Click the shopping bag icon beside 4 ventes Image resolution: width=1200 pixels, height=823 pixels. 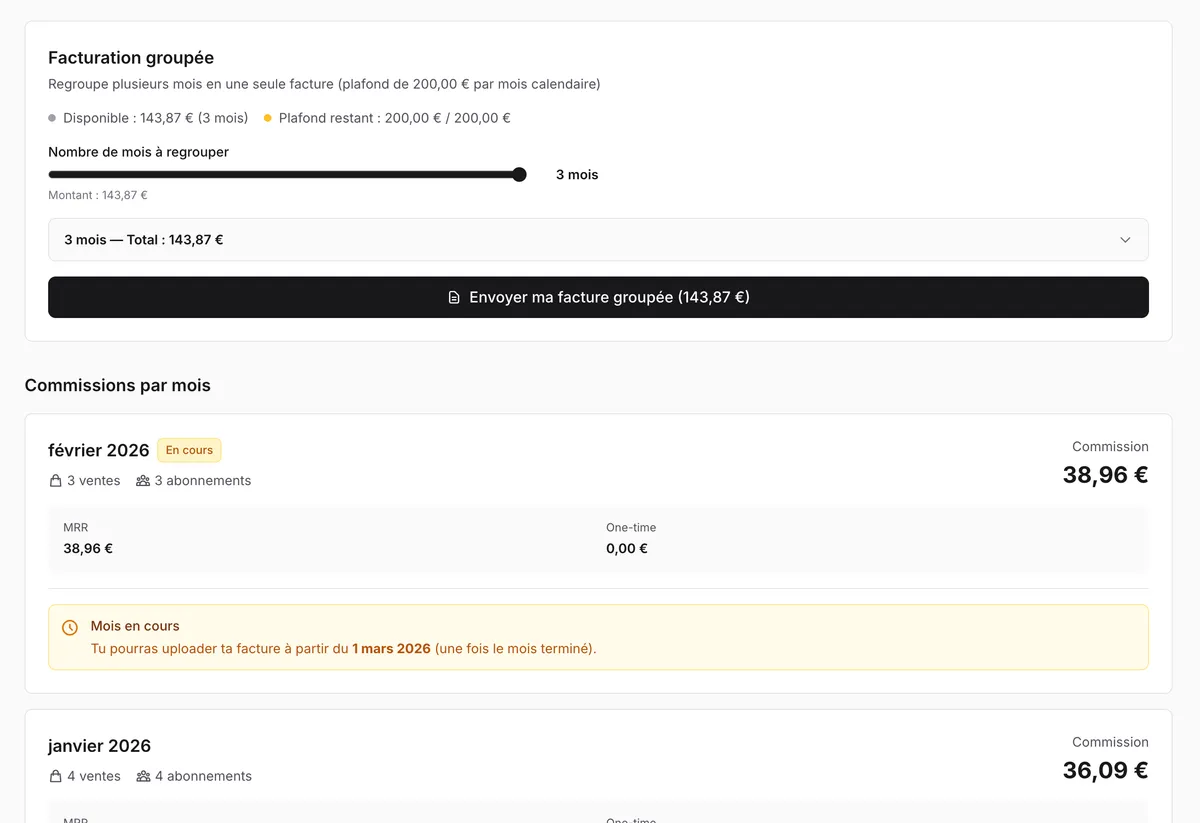click(56, 777)
